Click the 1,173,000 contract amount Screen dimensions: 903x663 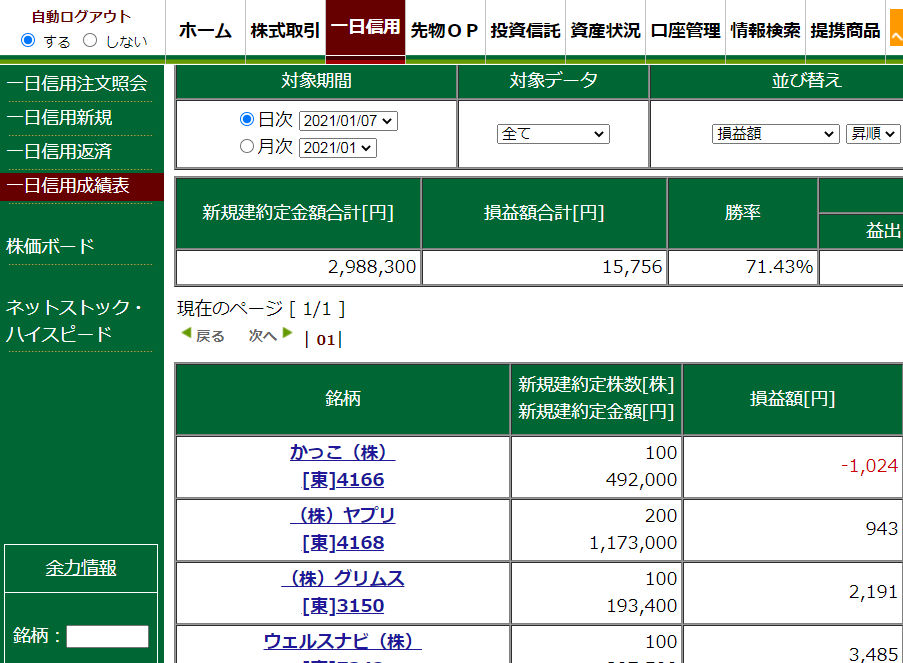633,543
